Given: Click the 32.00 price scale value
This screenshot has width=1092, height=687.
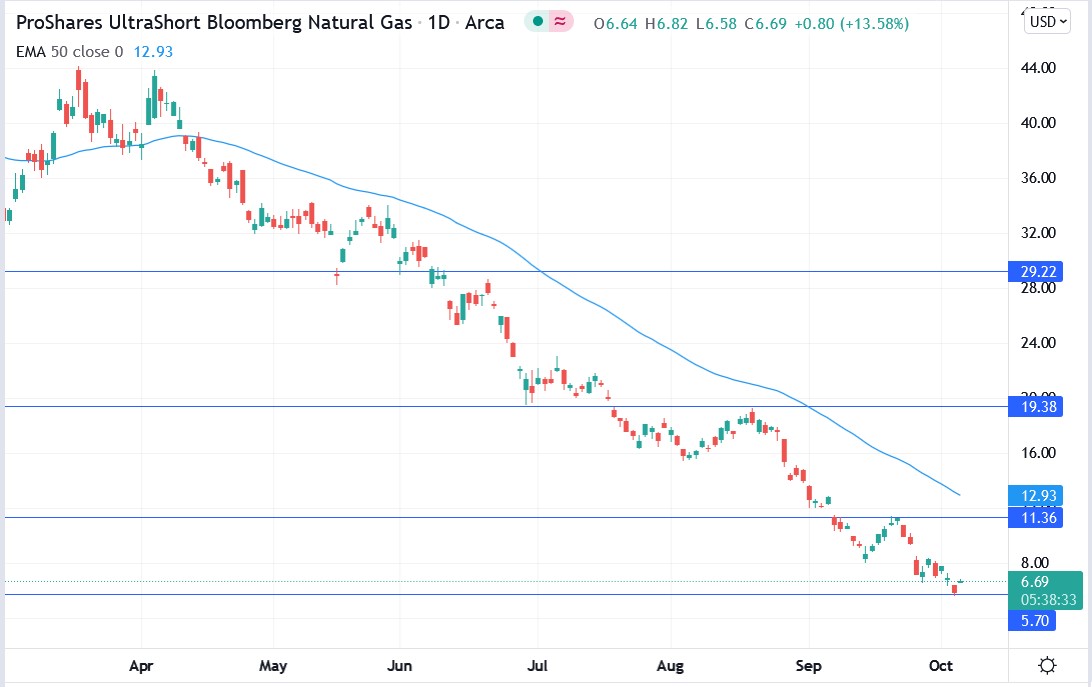Looking at the screenshot, I should tap(1038, 233).
